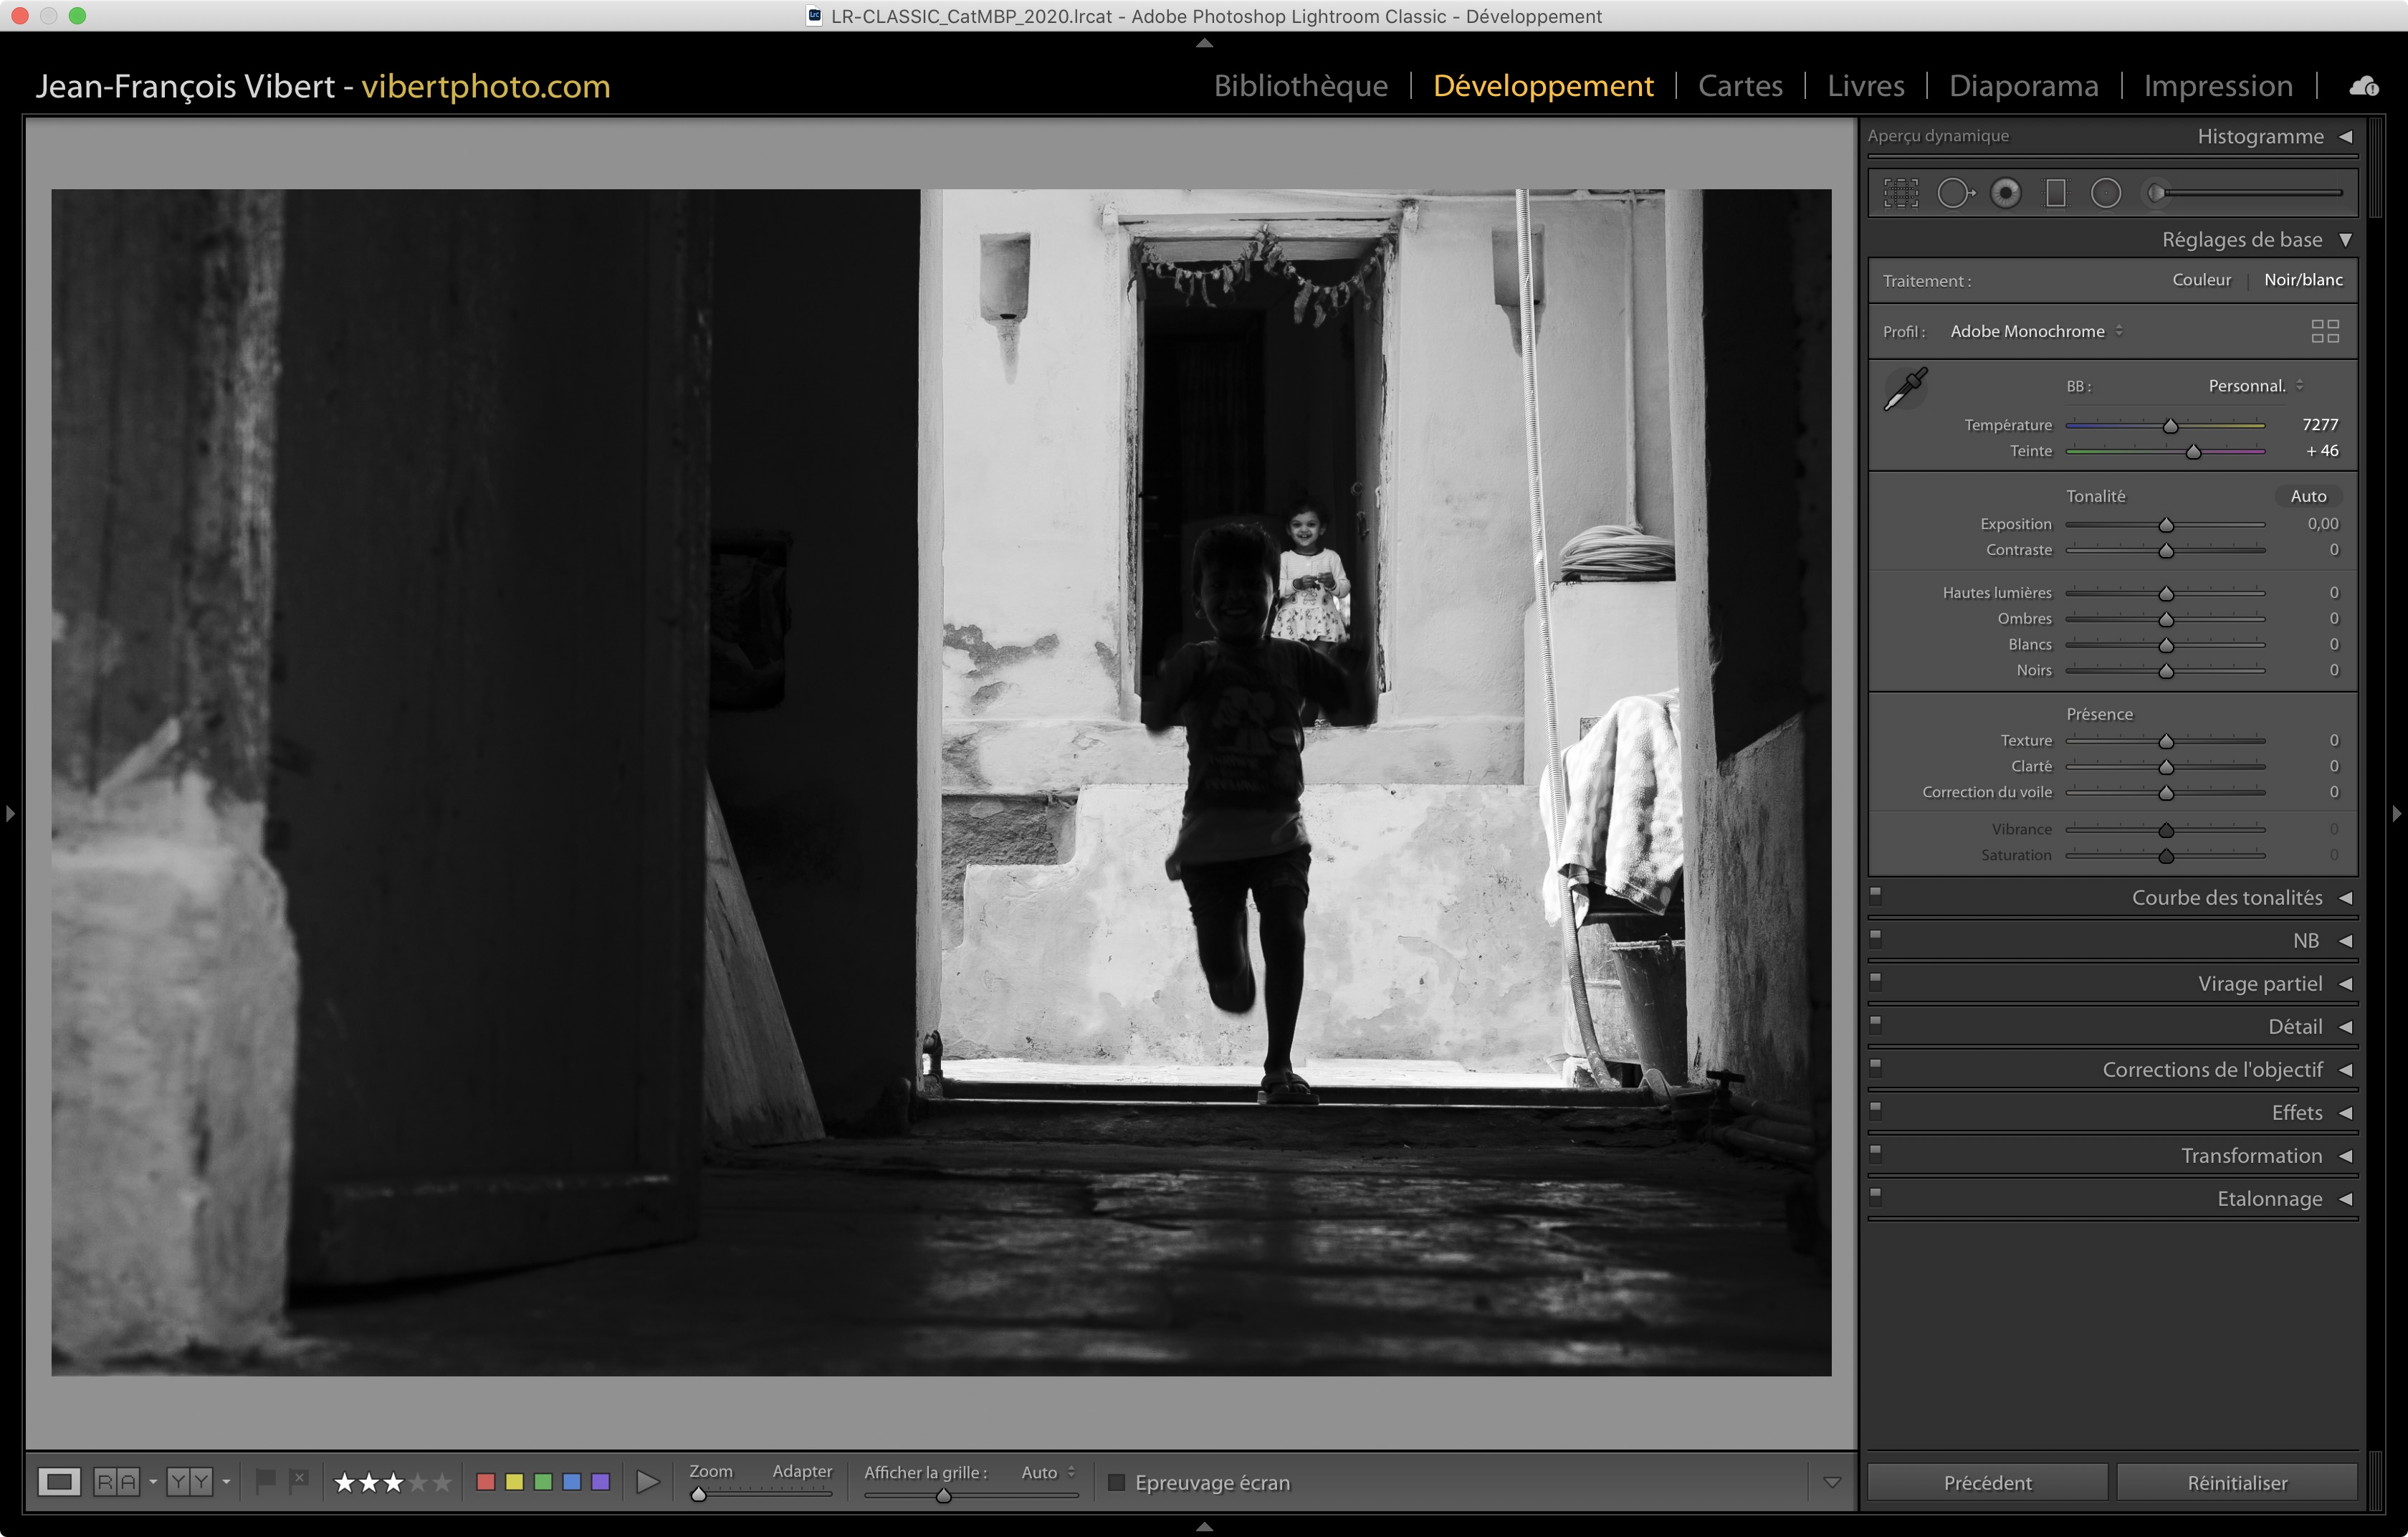
Task: Click the Réinitialiser button
Action: click(x=2236, y=1482)
